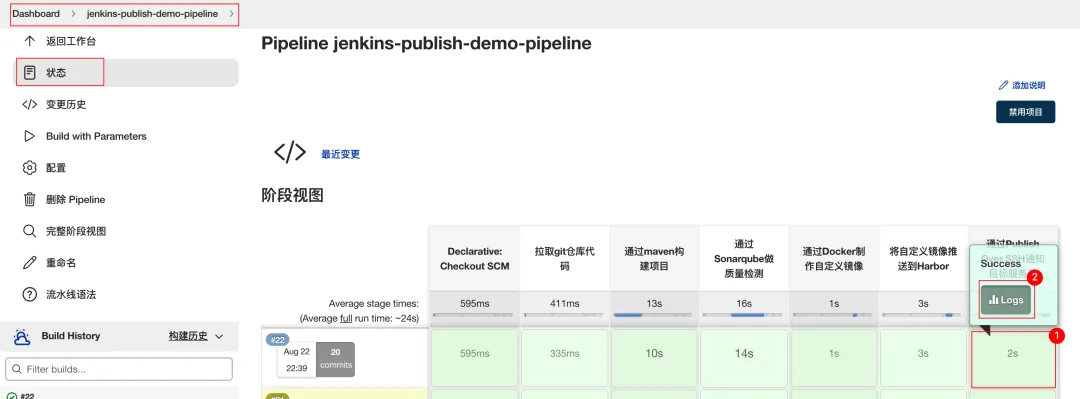This screenshot has height=399, width=1080.
Task: Click the Logs button in Success popup
Action: coord(1006,300)
